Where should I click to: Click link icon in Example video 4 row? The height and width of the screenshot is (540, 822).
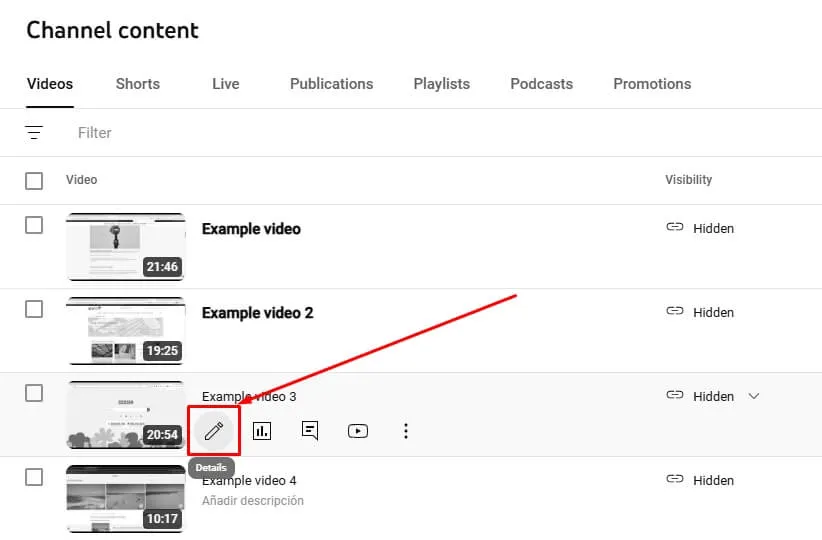675,480
